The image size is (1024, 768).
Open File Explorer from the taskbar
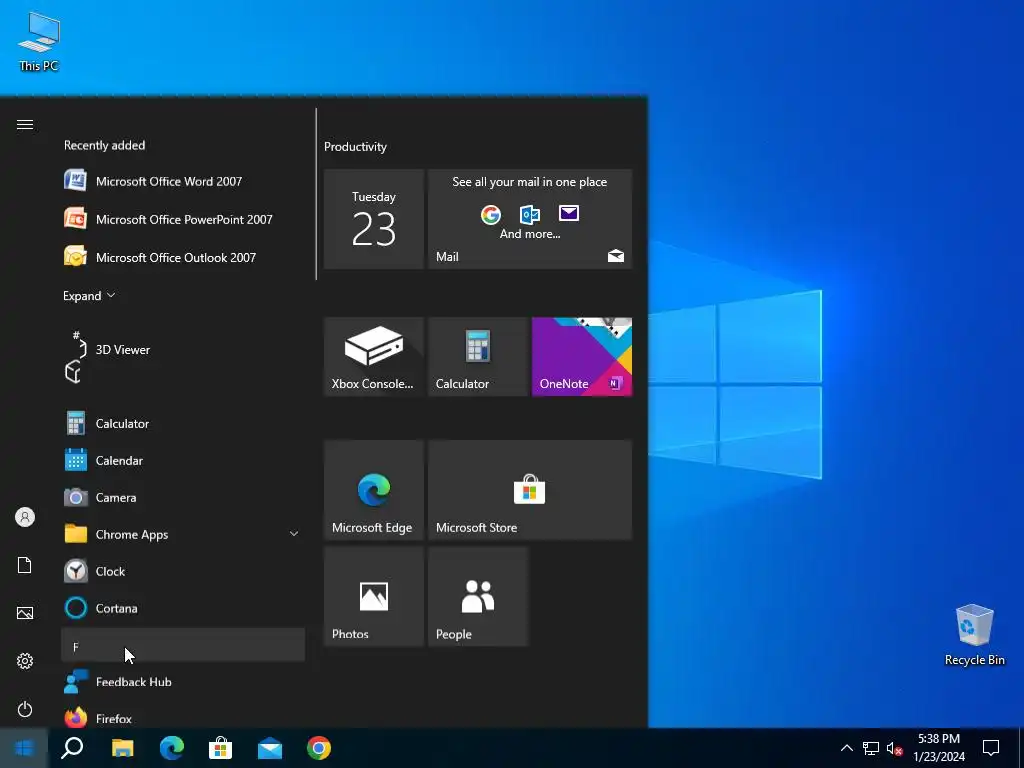(x=122, y=748)
